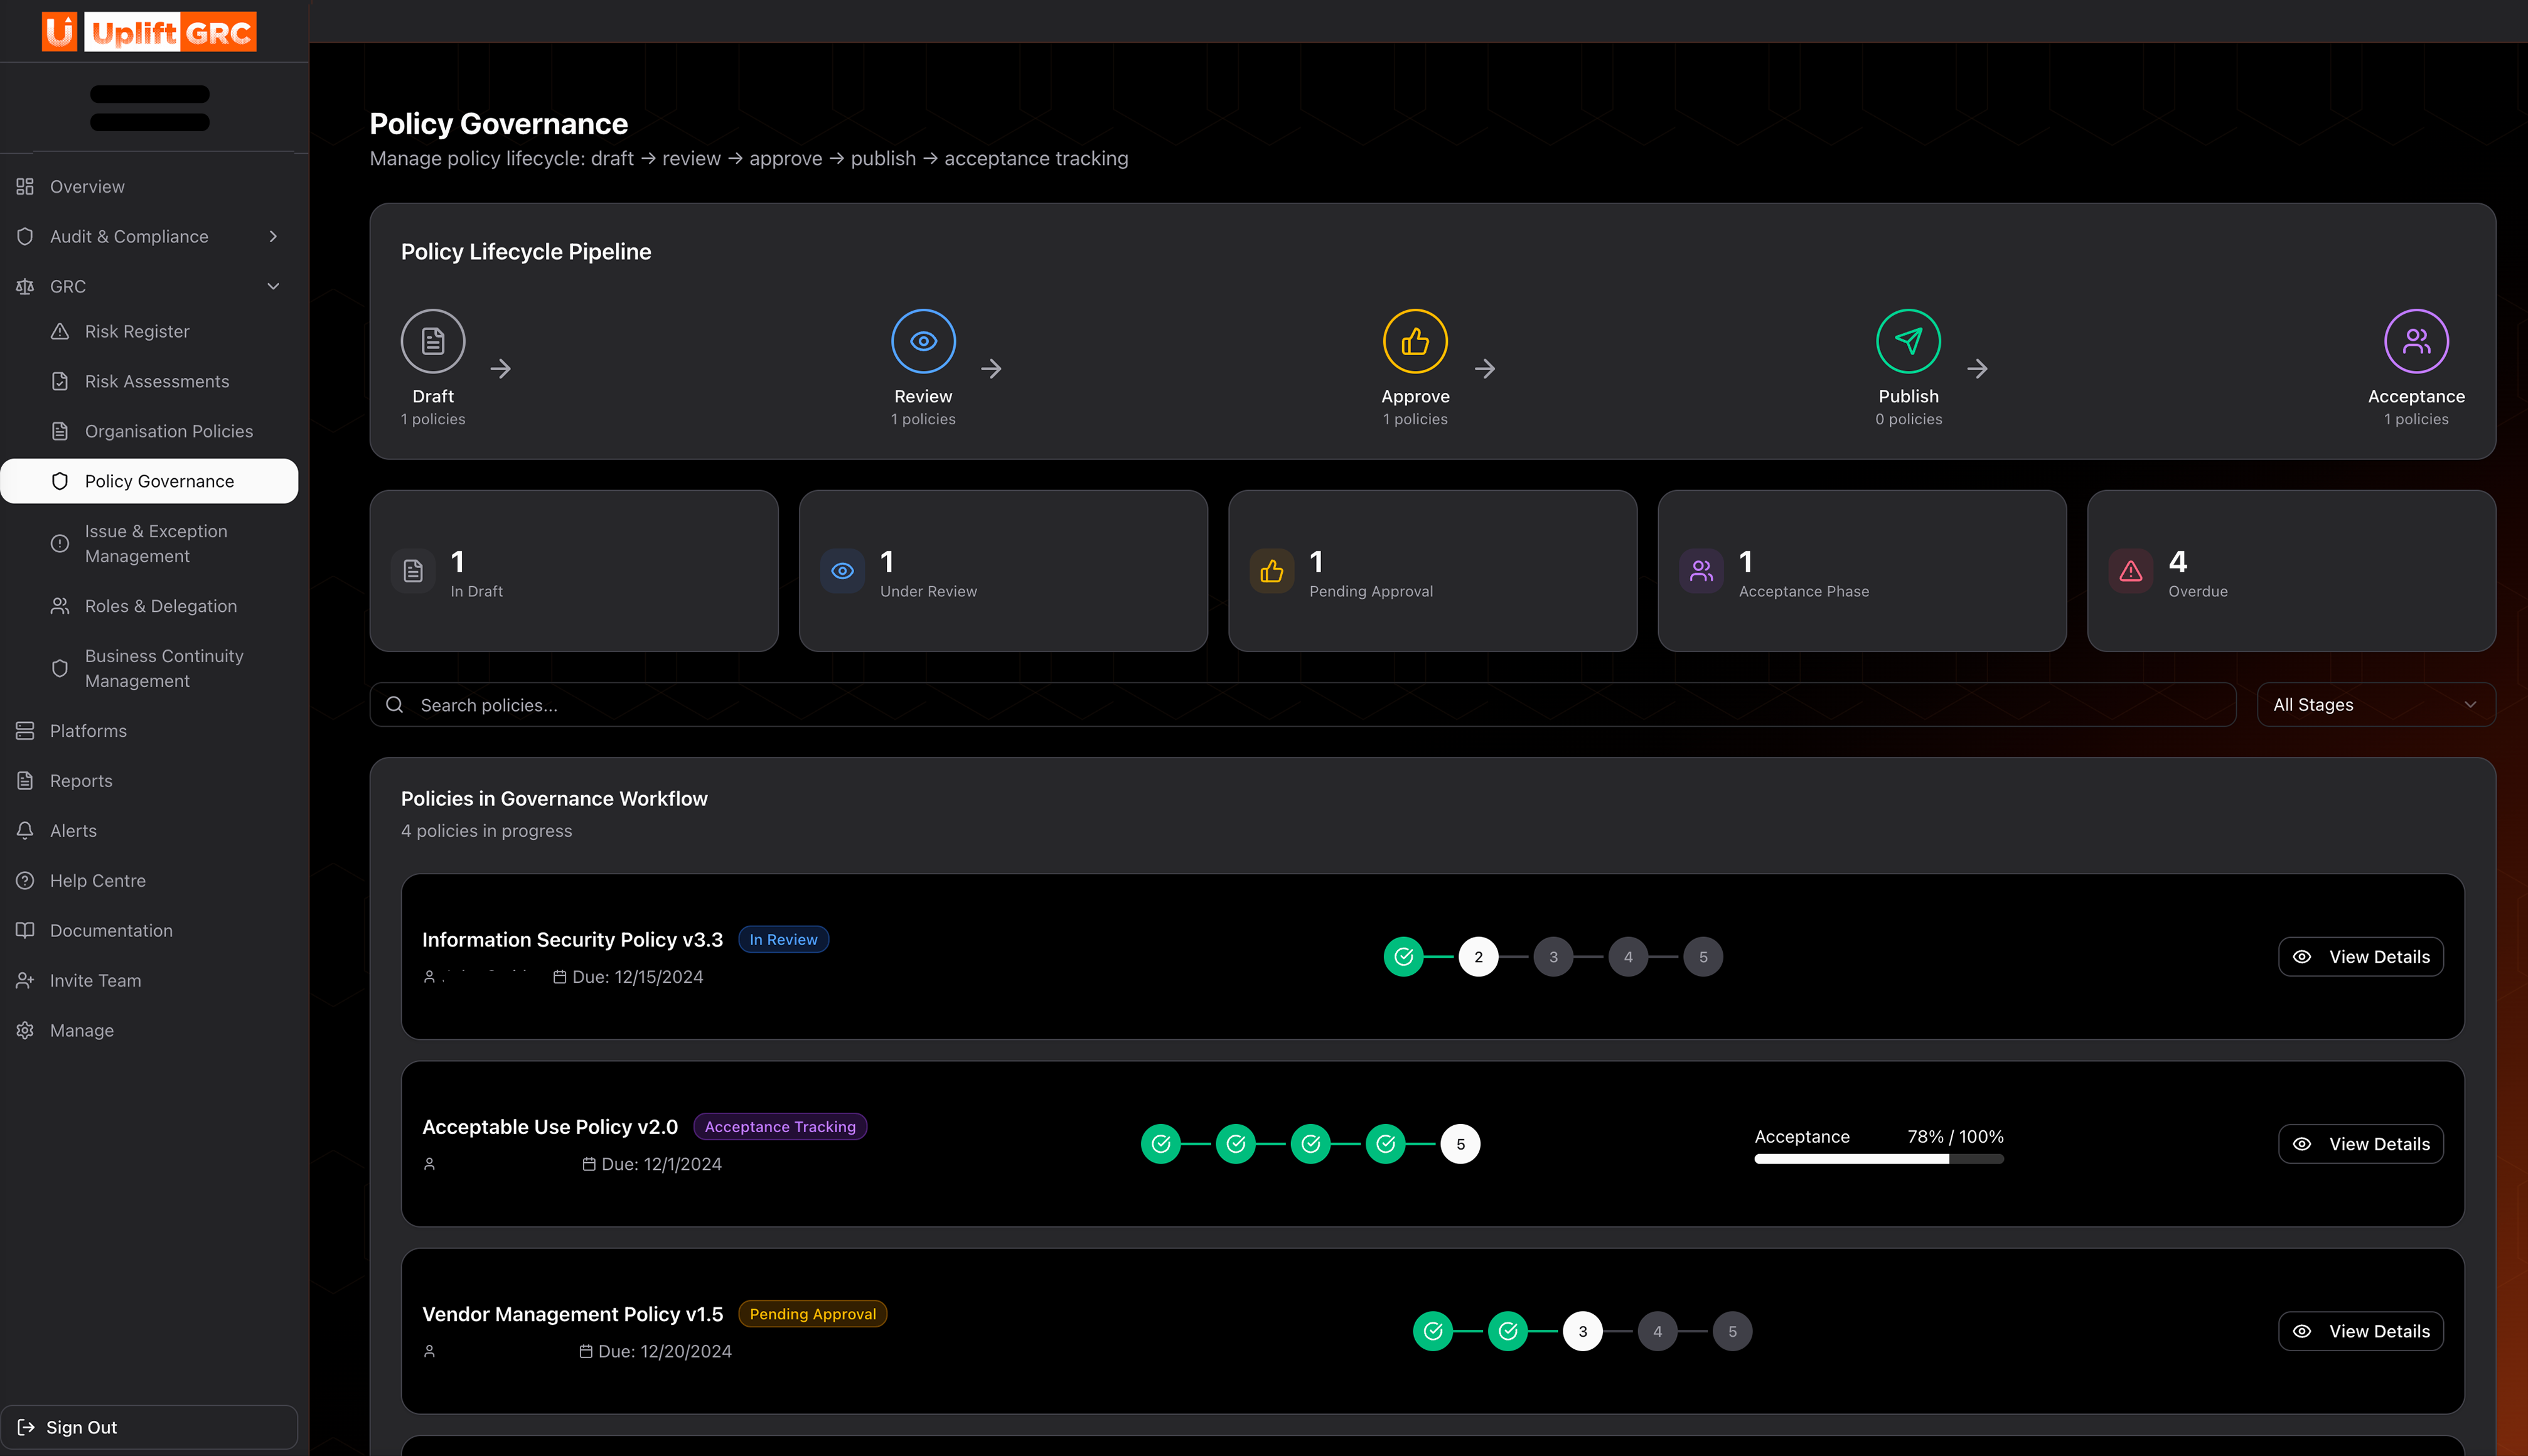Screen dimensions: 2528x1456
Task: Click "Due: 12/1/2024" date text
Action: [661, 1164]
